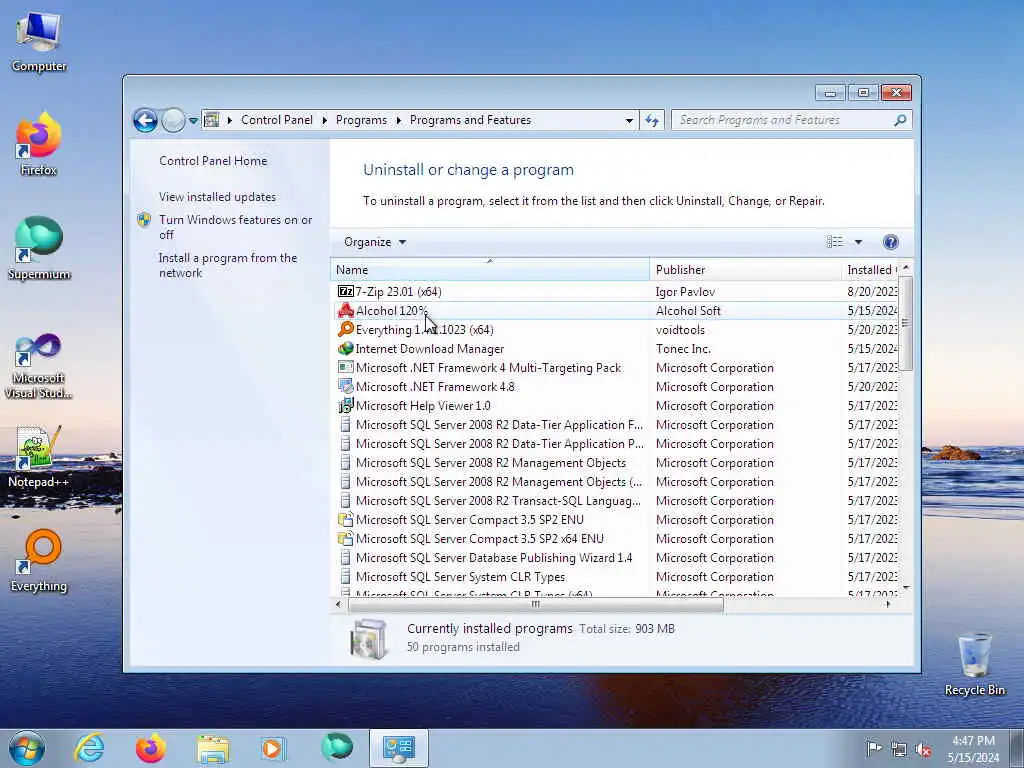The height and width of the screenshot is (768, 1024).
Task: Click the Control Panel taskbar button
Action: (398, 748)
